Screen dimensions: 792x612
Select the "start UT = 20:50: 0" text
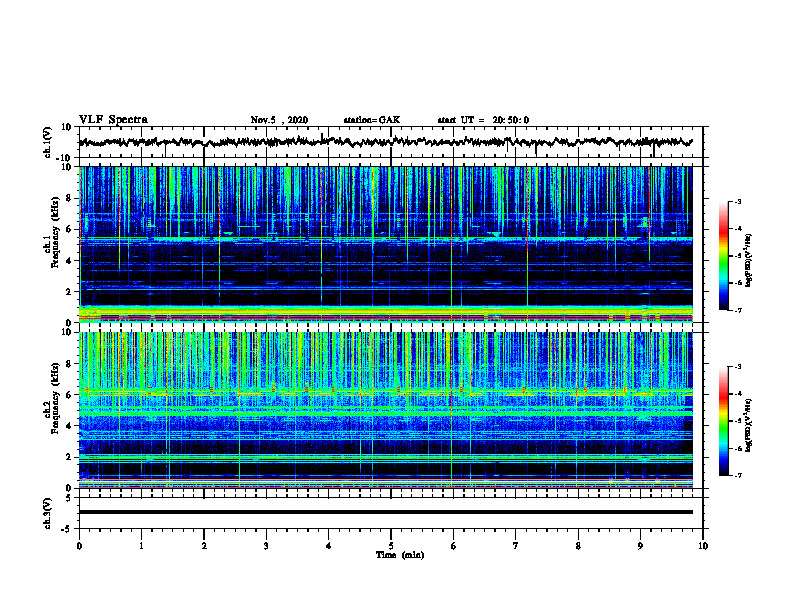(x=483, y=120)
